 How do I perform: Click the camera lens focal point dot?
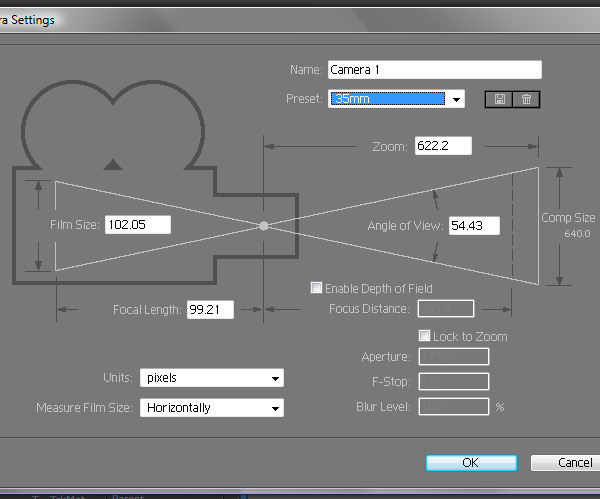click(264, 226)
